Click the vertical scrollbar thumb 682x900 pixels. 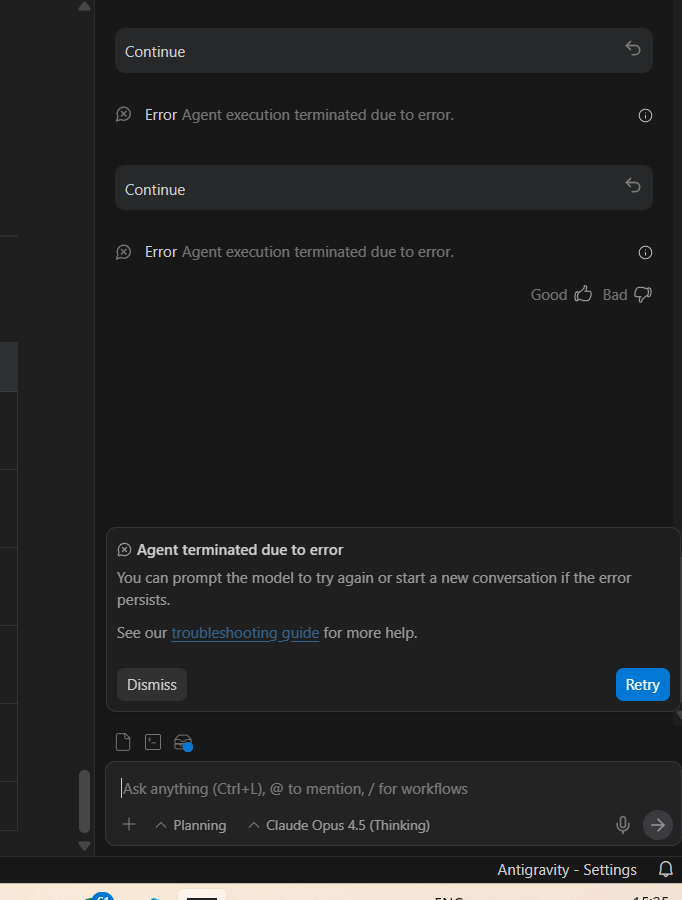coord(84,801)
